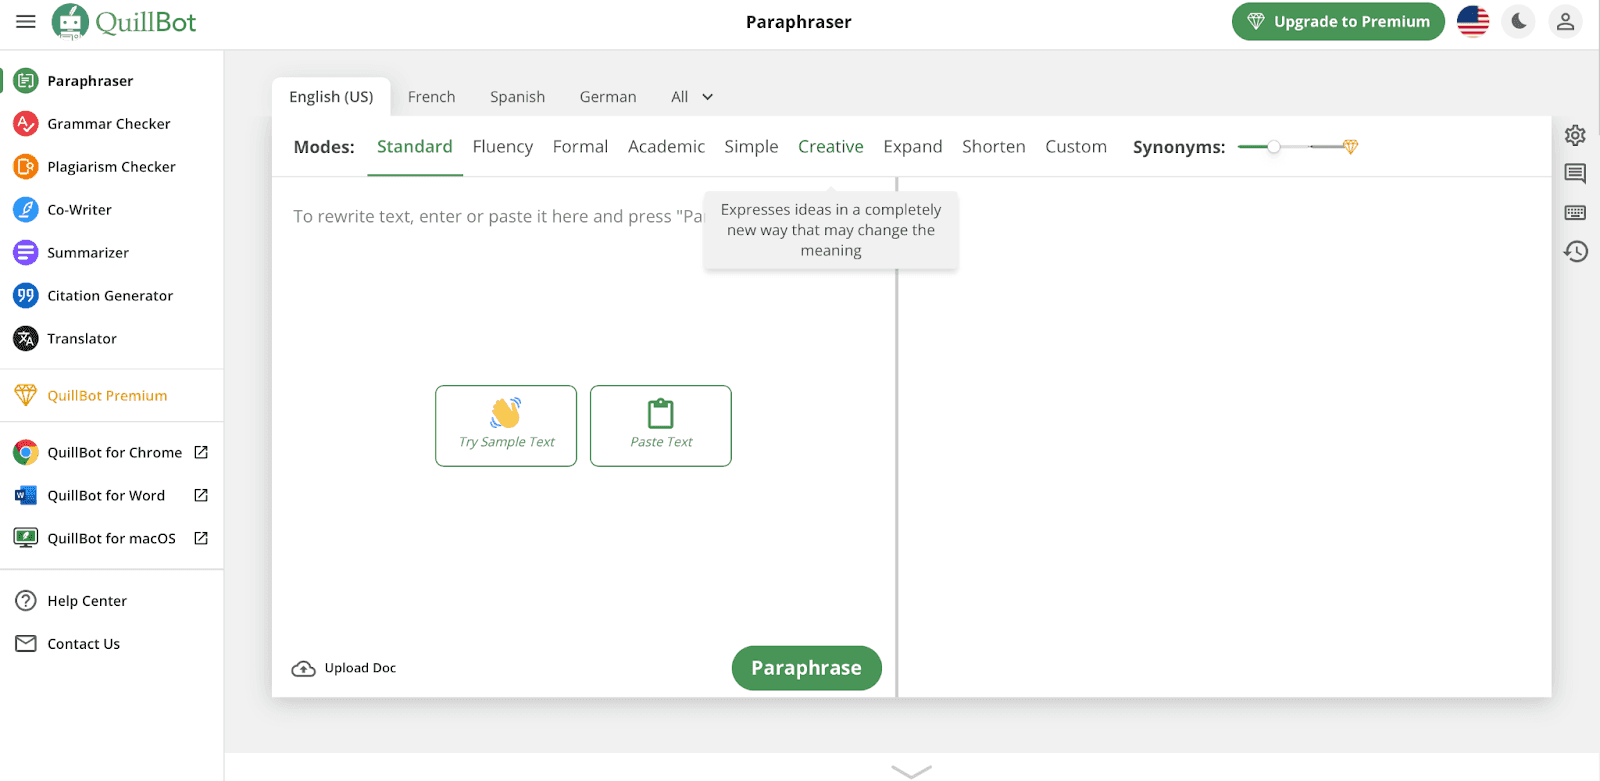Click the QuillBot Premium diamond icon
The image size is (1600, 781).
point(26,395)
